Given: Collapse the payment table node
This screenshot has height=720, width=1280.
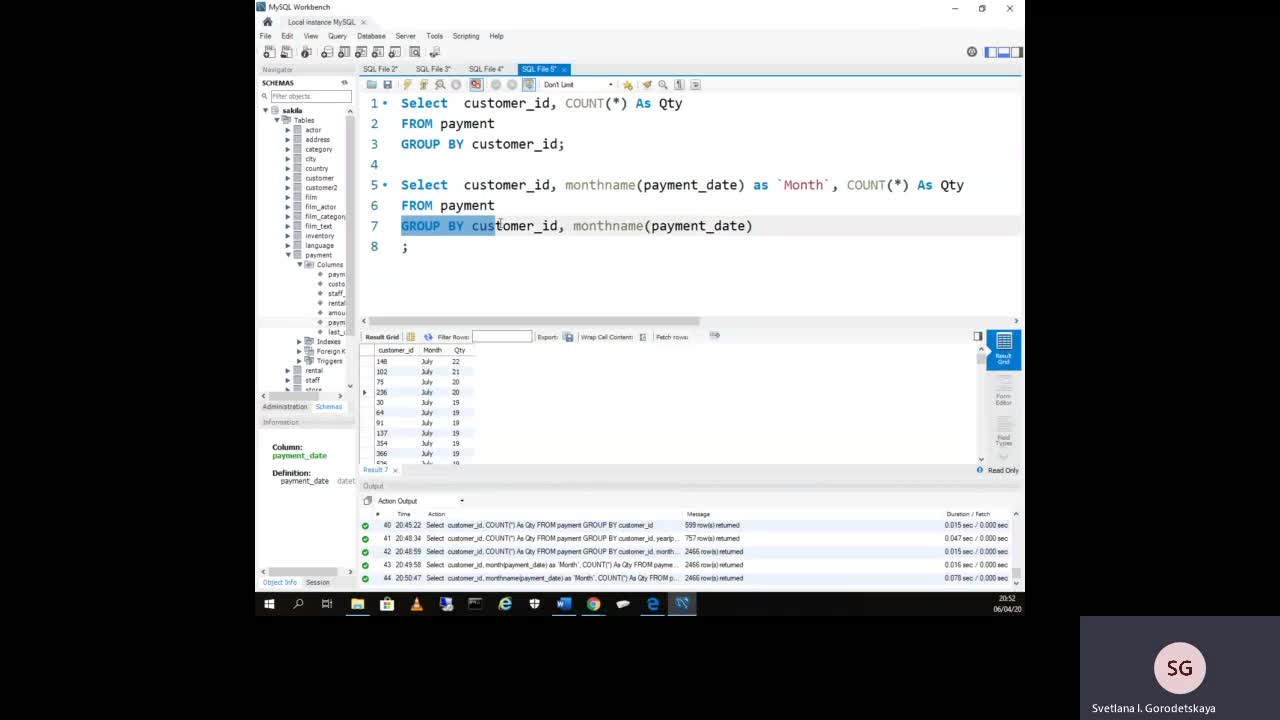Looking at the screenshot, I should pos(288,255).
